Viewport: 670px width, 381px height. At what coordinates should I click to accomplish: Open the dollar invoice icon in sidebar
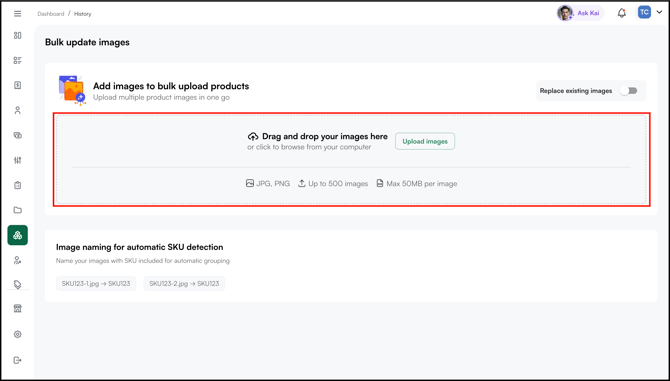pos(18,85)
